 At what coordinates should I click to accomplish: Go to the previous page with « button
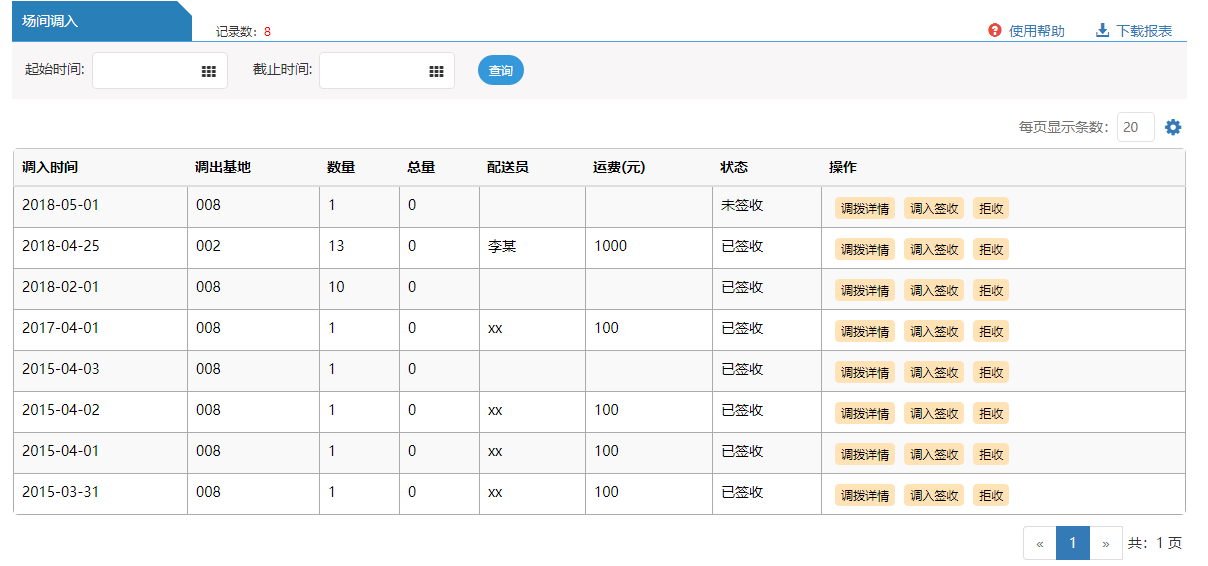coord(1040,543)
